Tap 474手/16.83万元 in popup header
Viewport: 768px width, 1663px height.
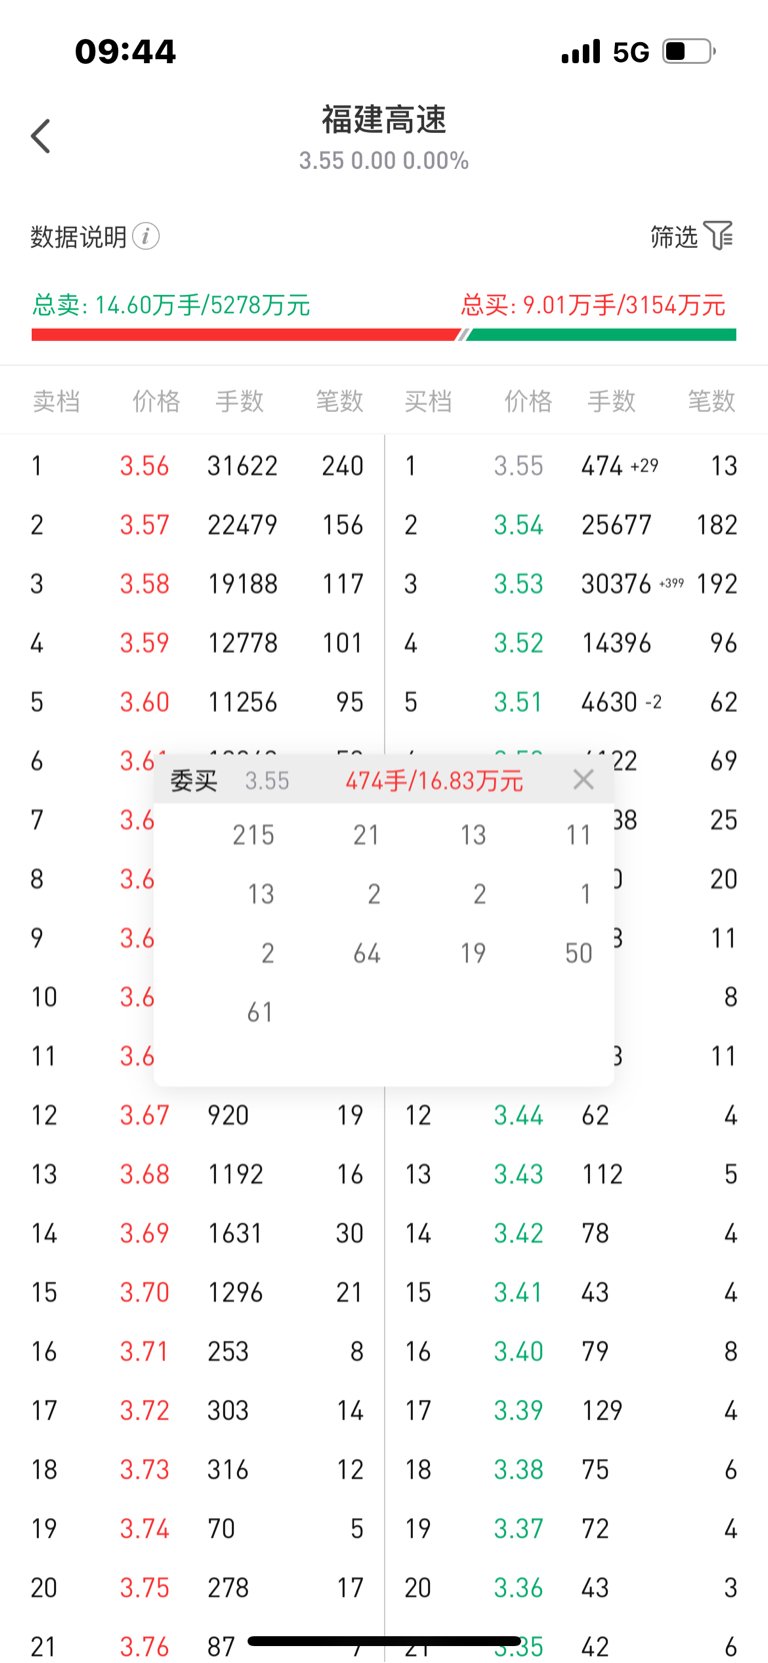click(x=434, y=781)
